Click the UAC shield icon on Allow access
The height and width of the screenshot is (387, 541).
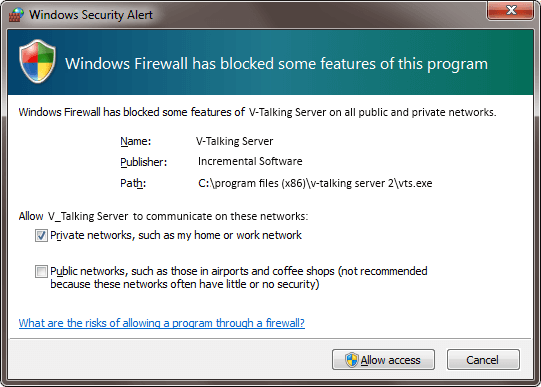[352, 360]
